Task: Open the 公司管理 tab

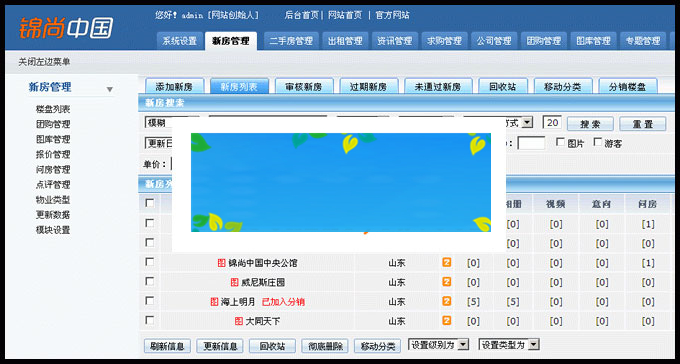Action: coord(494,41)
